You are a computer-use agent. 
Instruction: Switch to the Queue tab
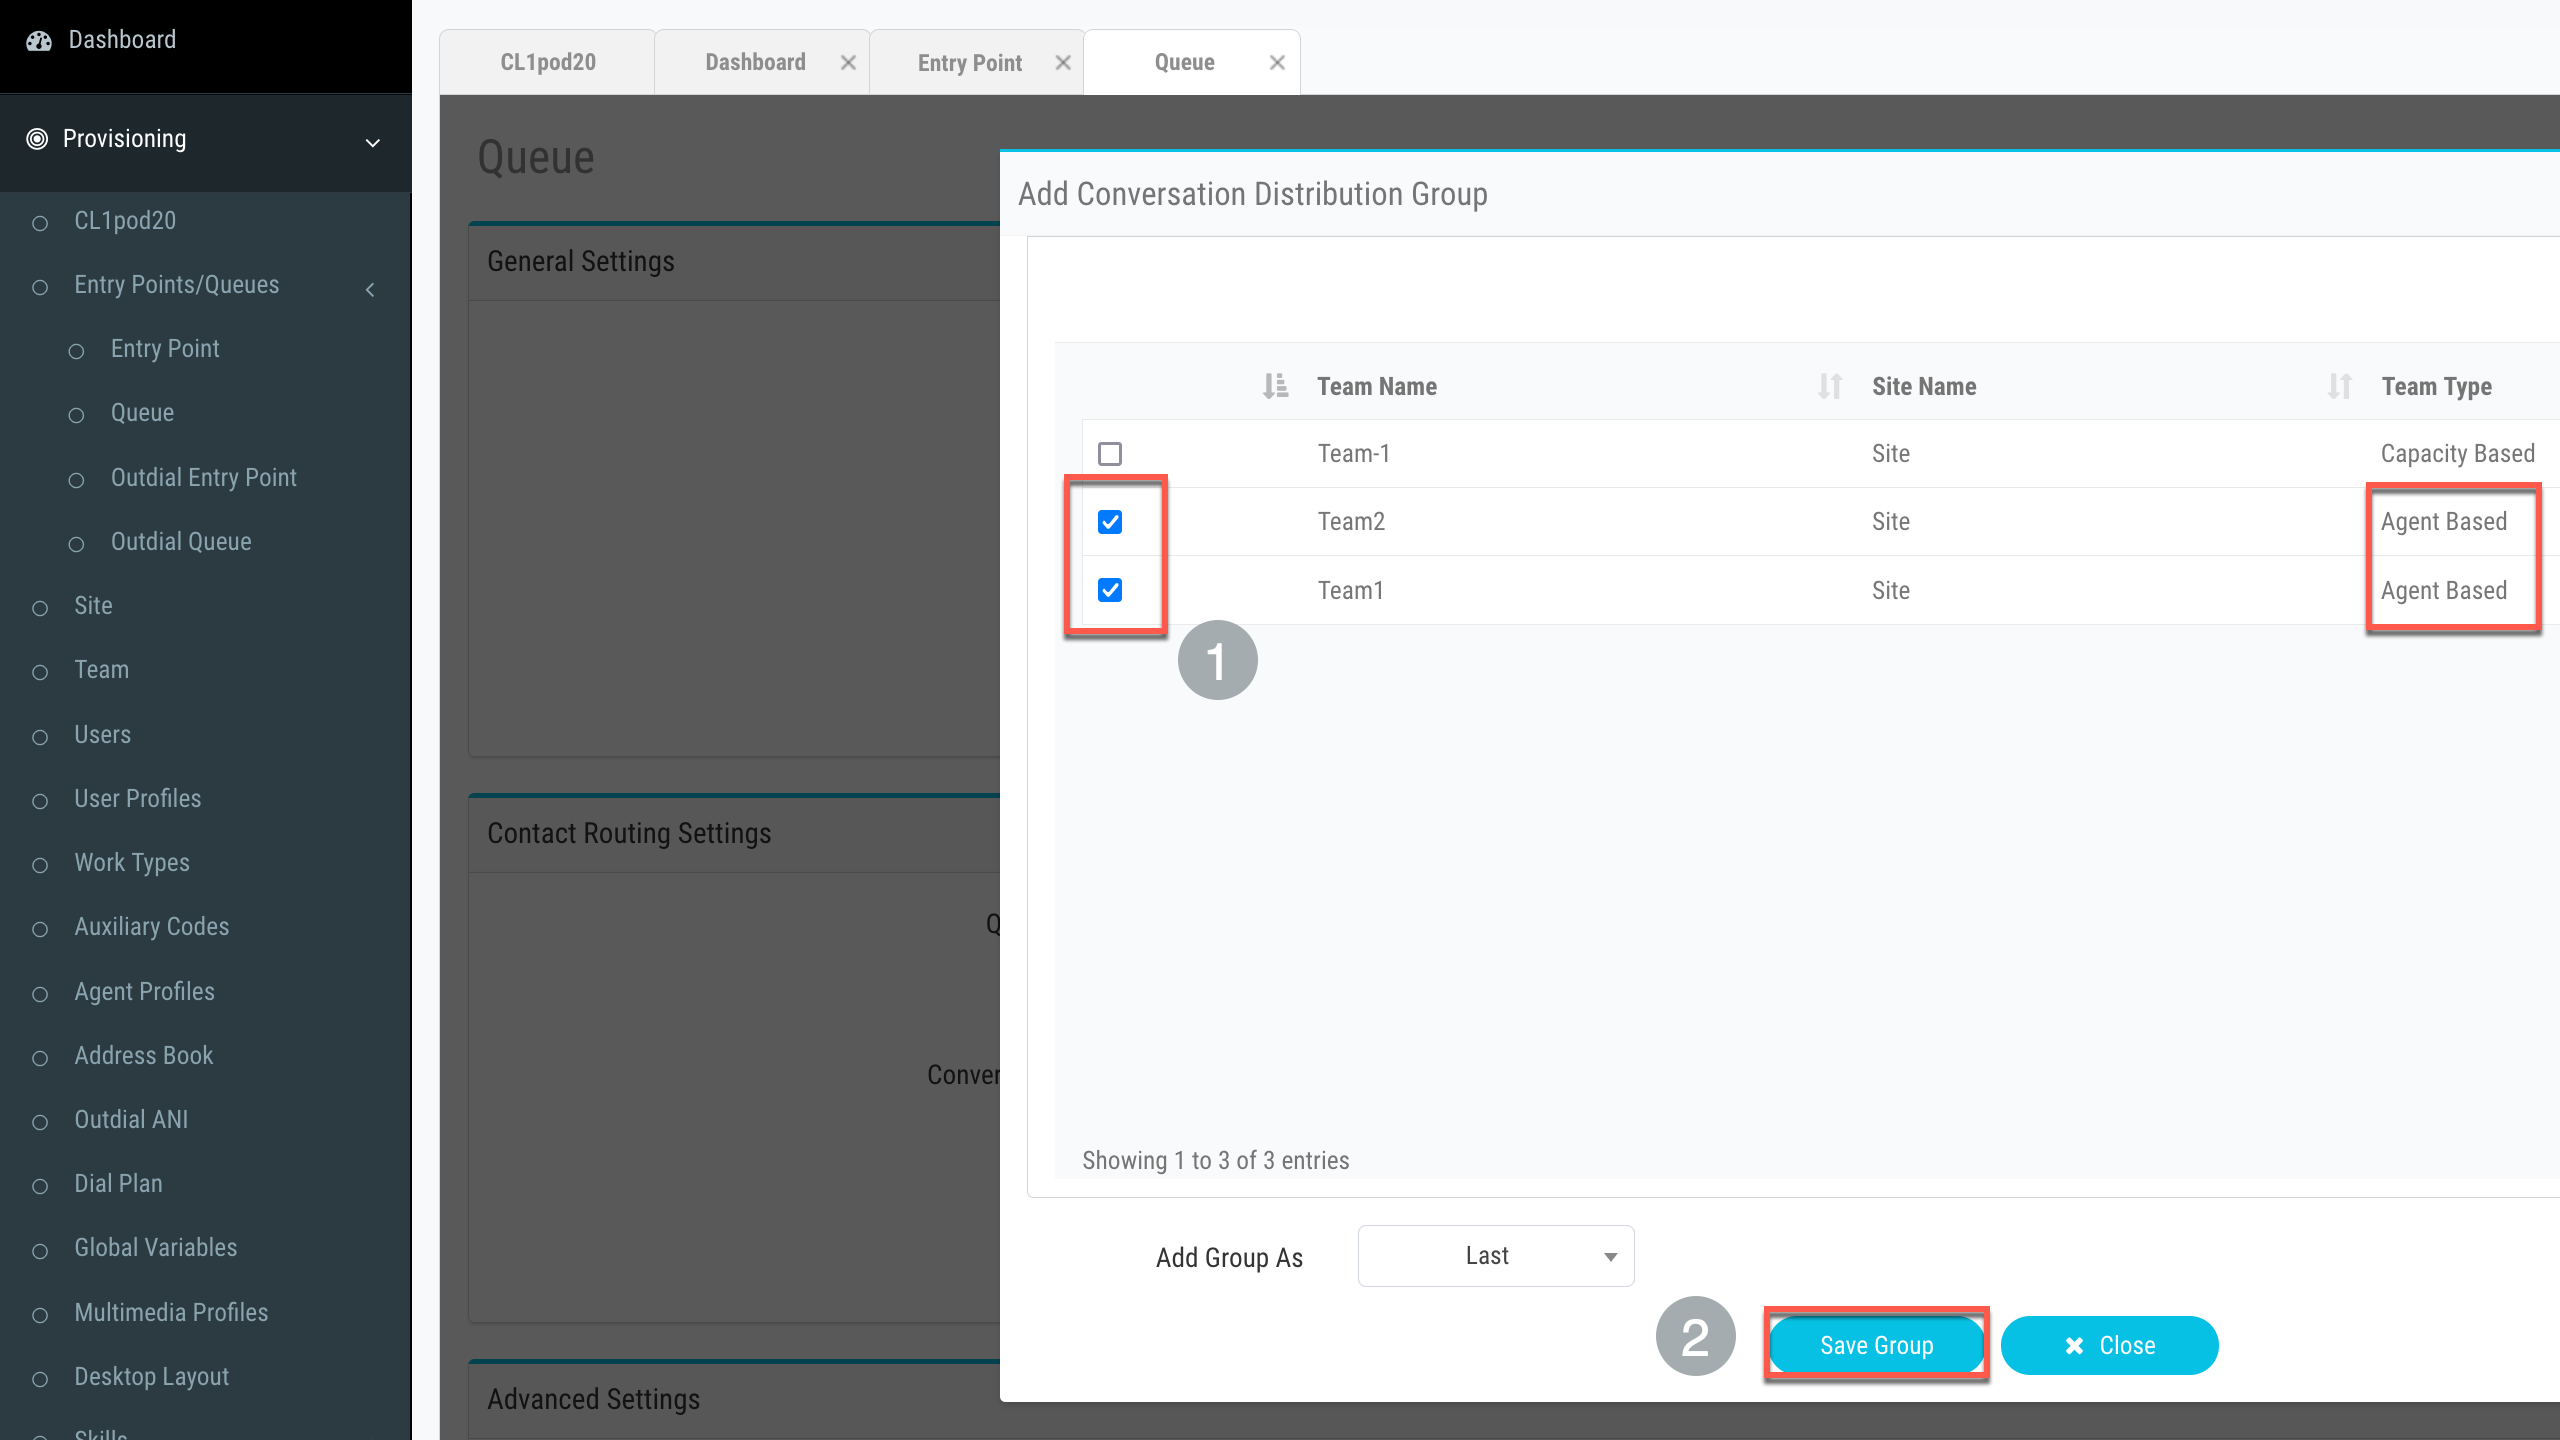click(x=1183, y=62)
